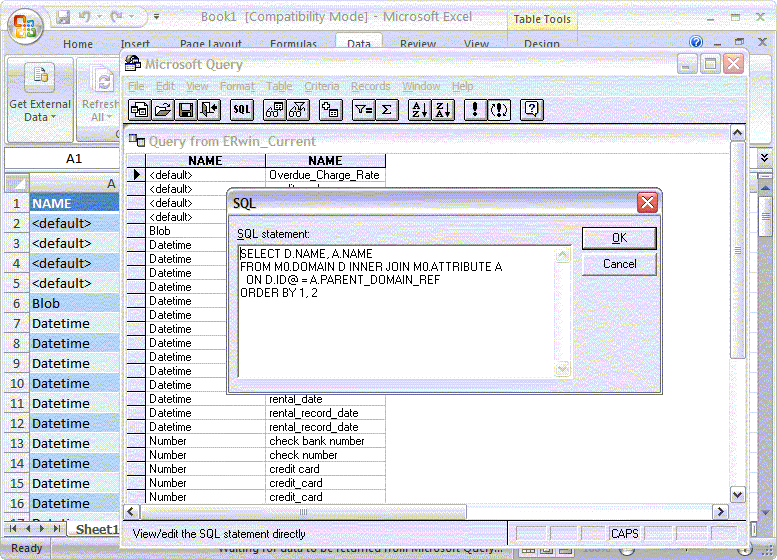The width and height of the screenshot is (777, 560).
Task: Open the Help menu in Microsoft Query
Action: [462, 86]
